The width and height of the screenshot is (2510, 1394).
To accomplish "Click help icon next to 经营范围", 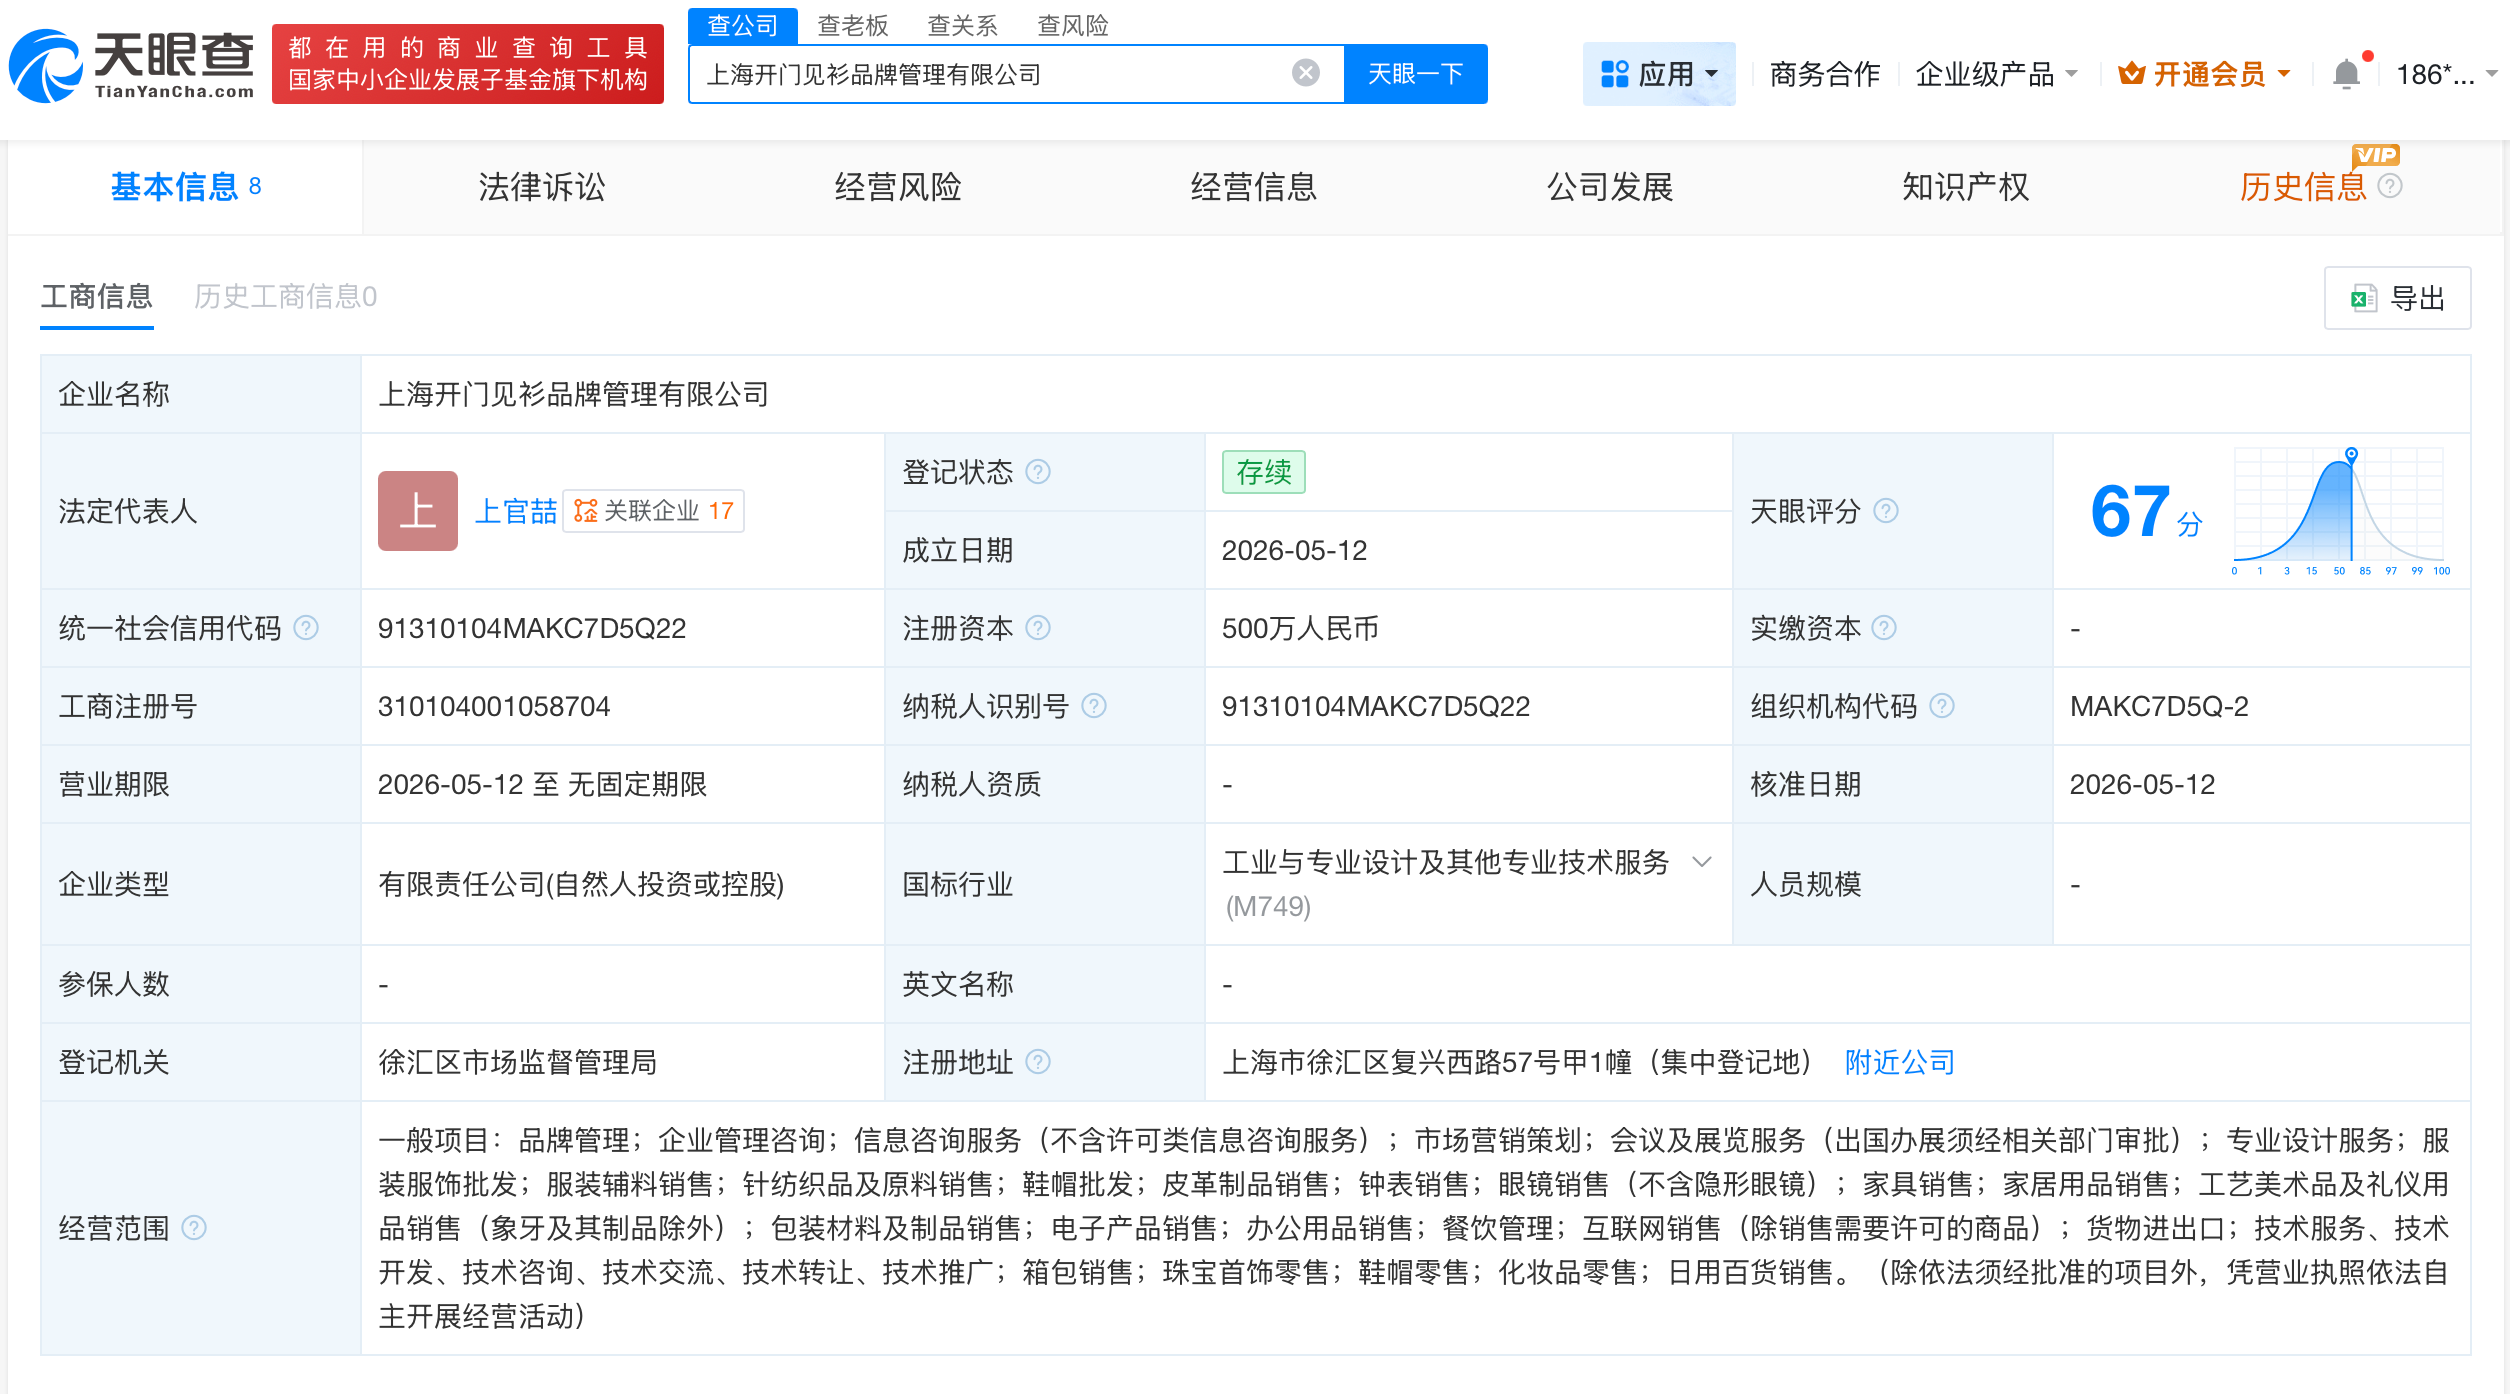I will pos(194,1228).
